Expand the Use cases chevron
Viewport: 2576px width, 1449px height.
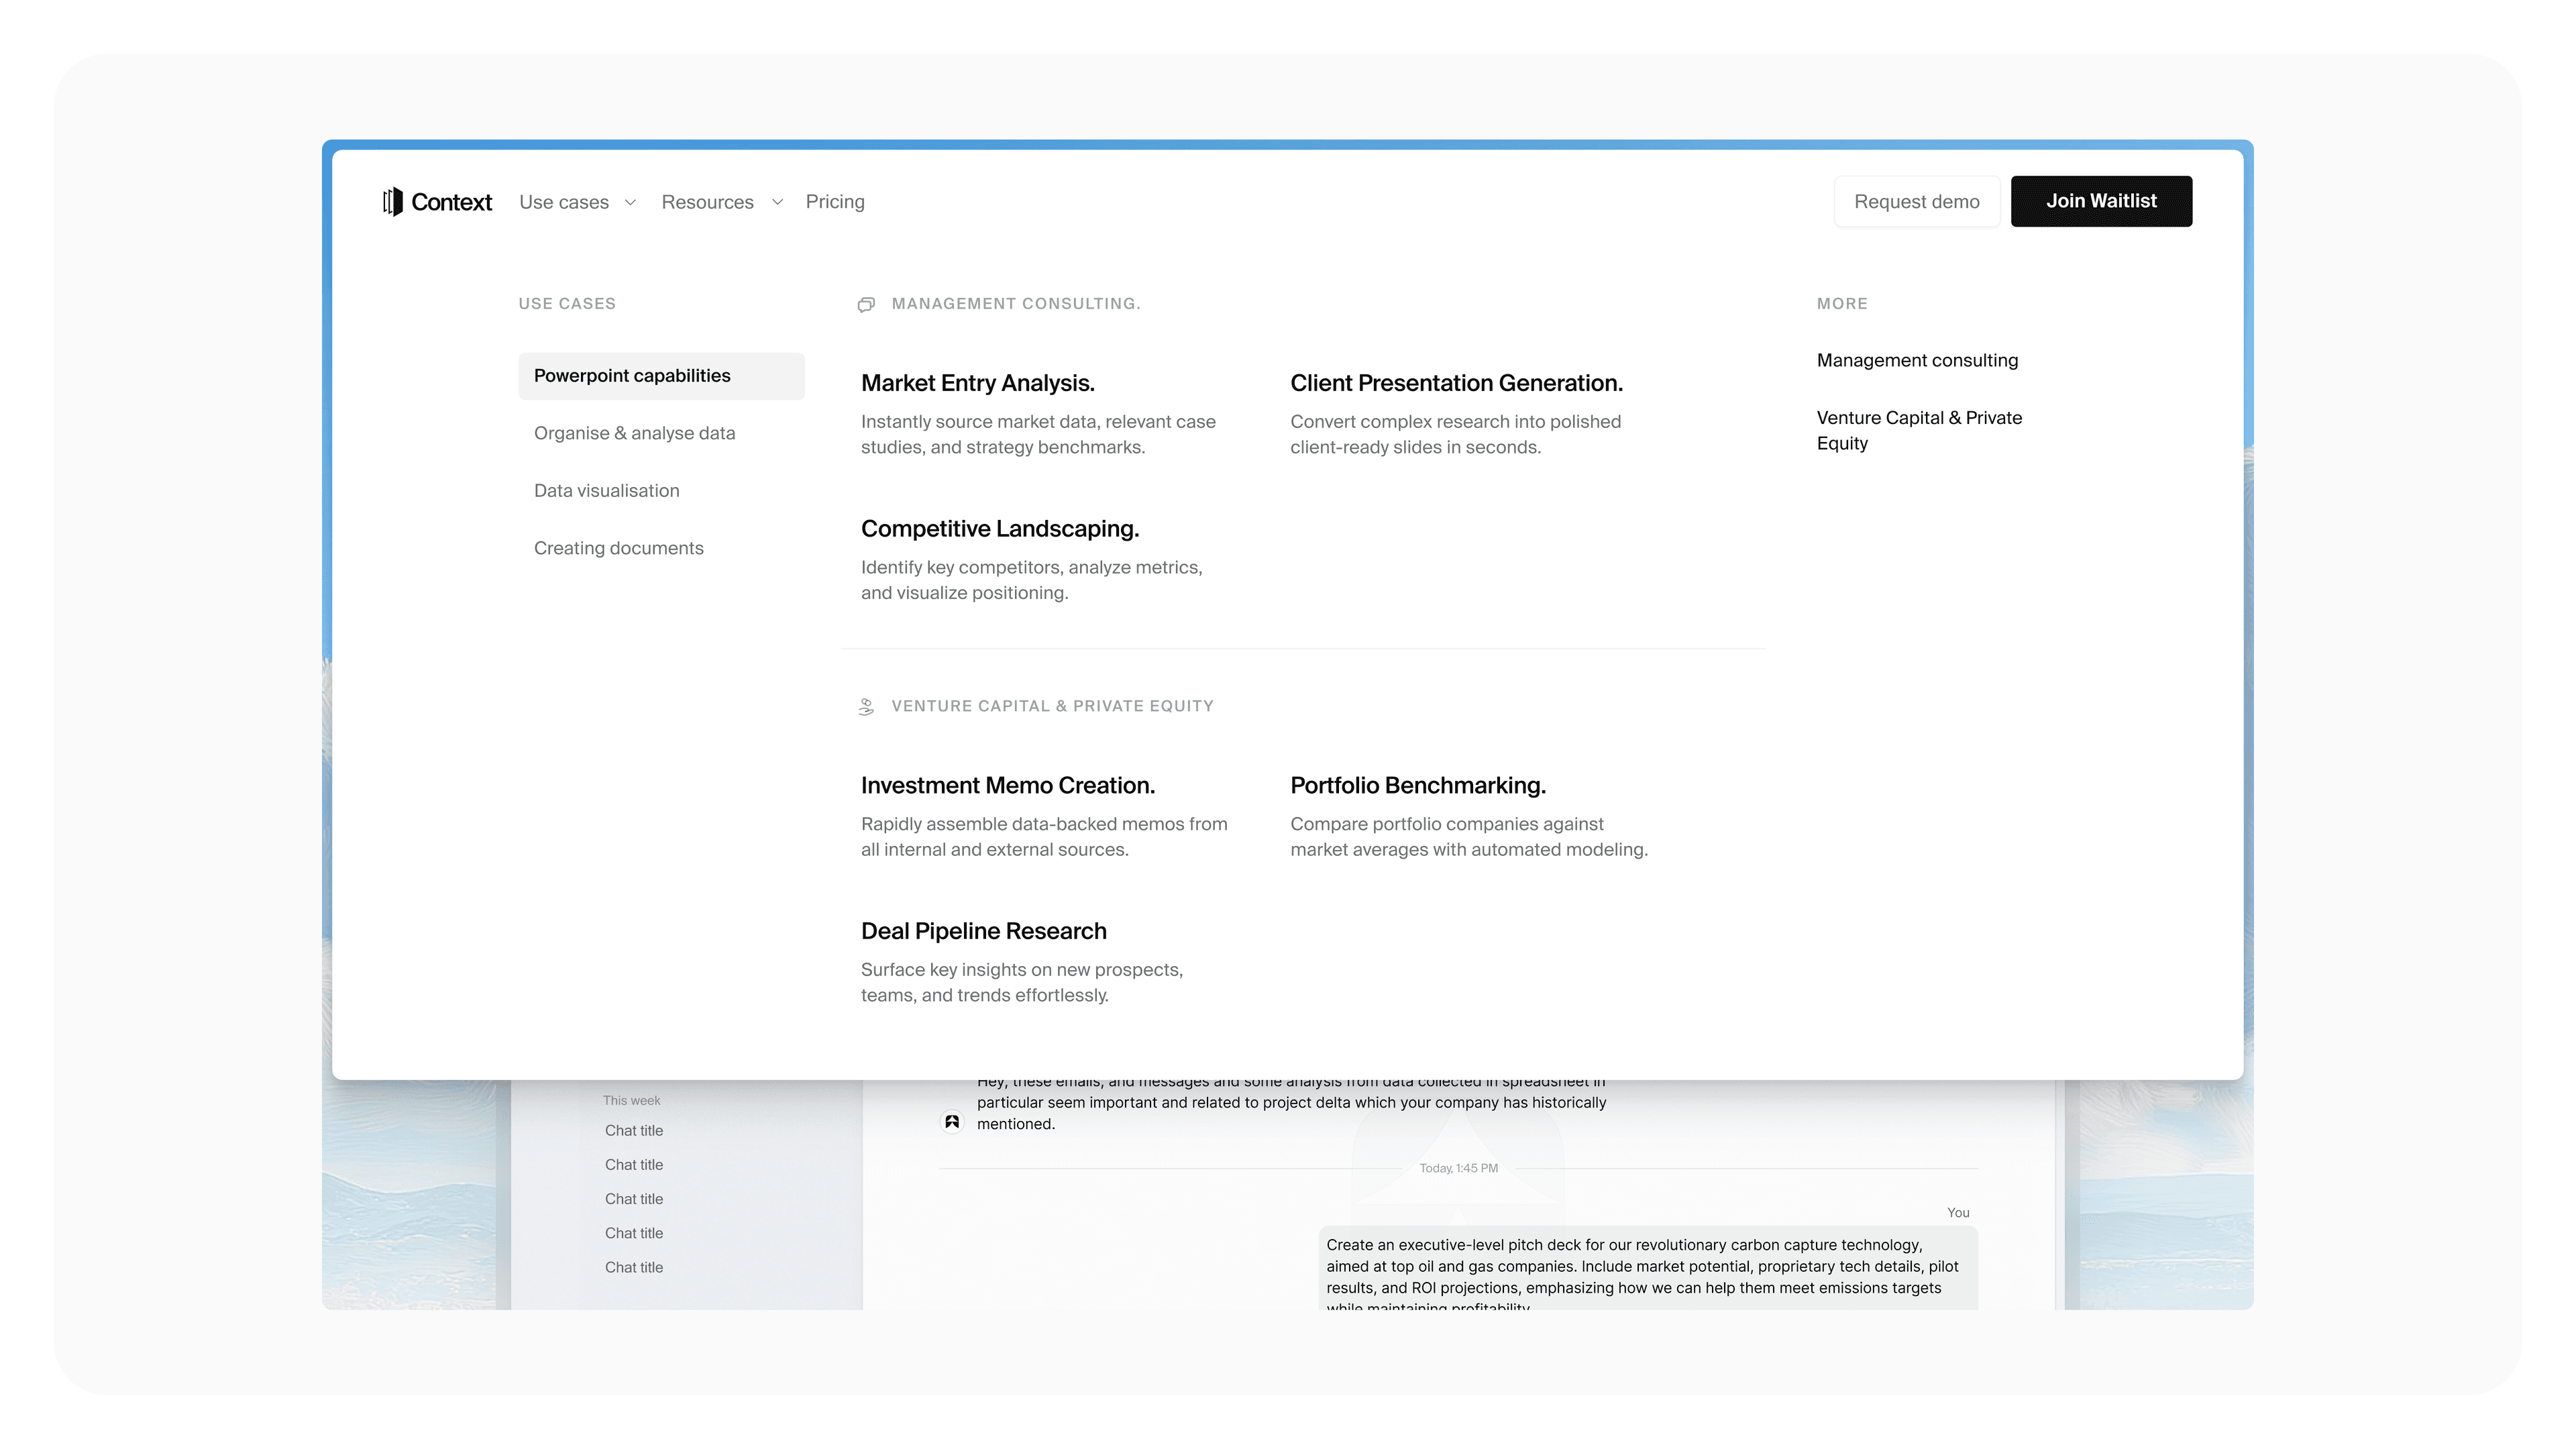[x=630, y=203]
